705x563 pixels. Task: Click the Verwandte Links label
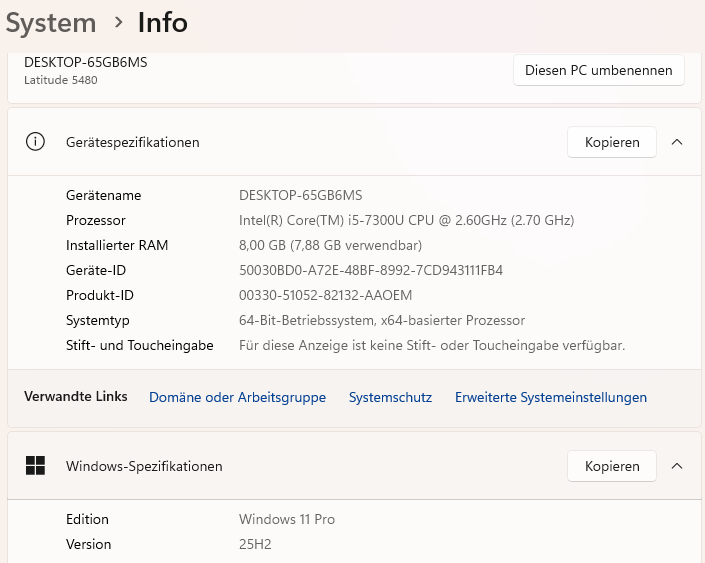(76, 396)
